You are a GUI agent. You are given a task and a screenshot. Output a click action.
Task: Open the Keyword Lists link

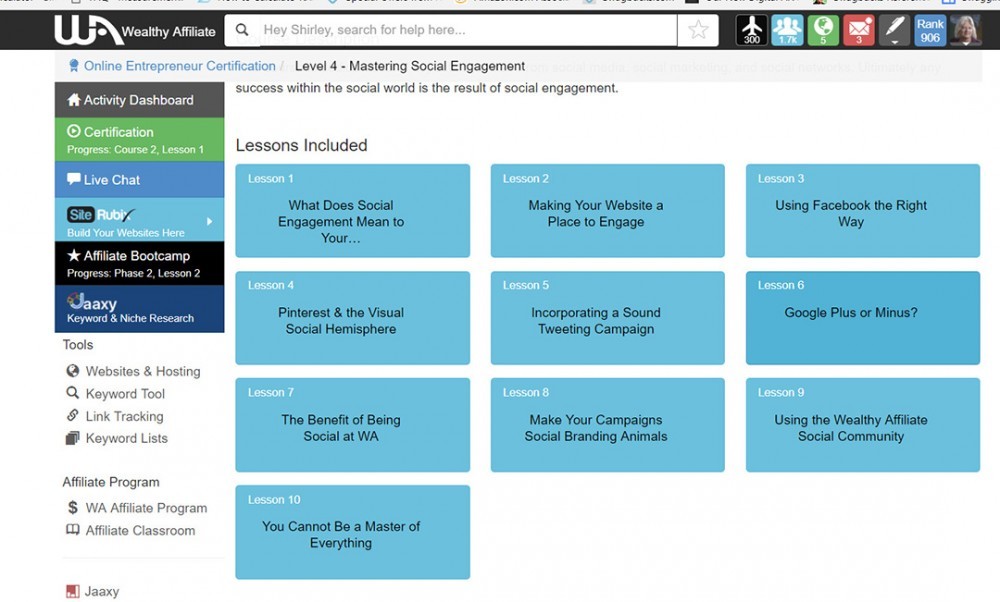(126, 438)
